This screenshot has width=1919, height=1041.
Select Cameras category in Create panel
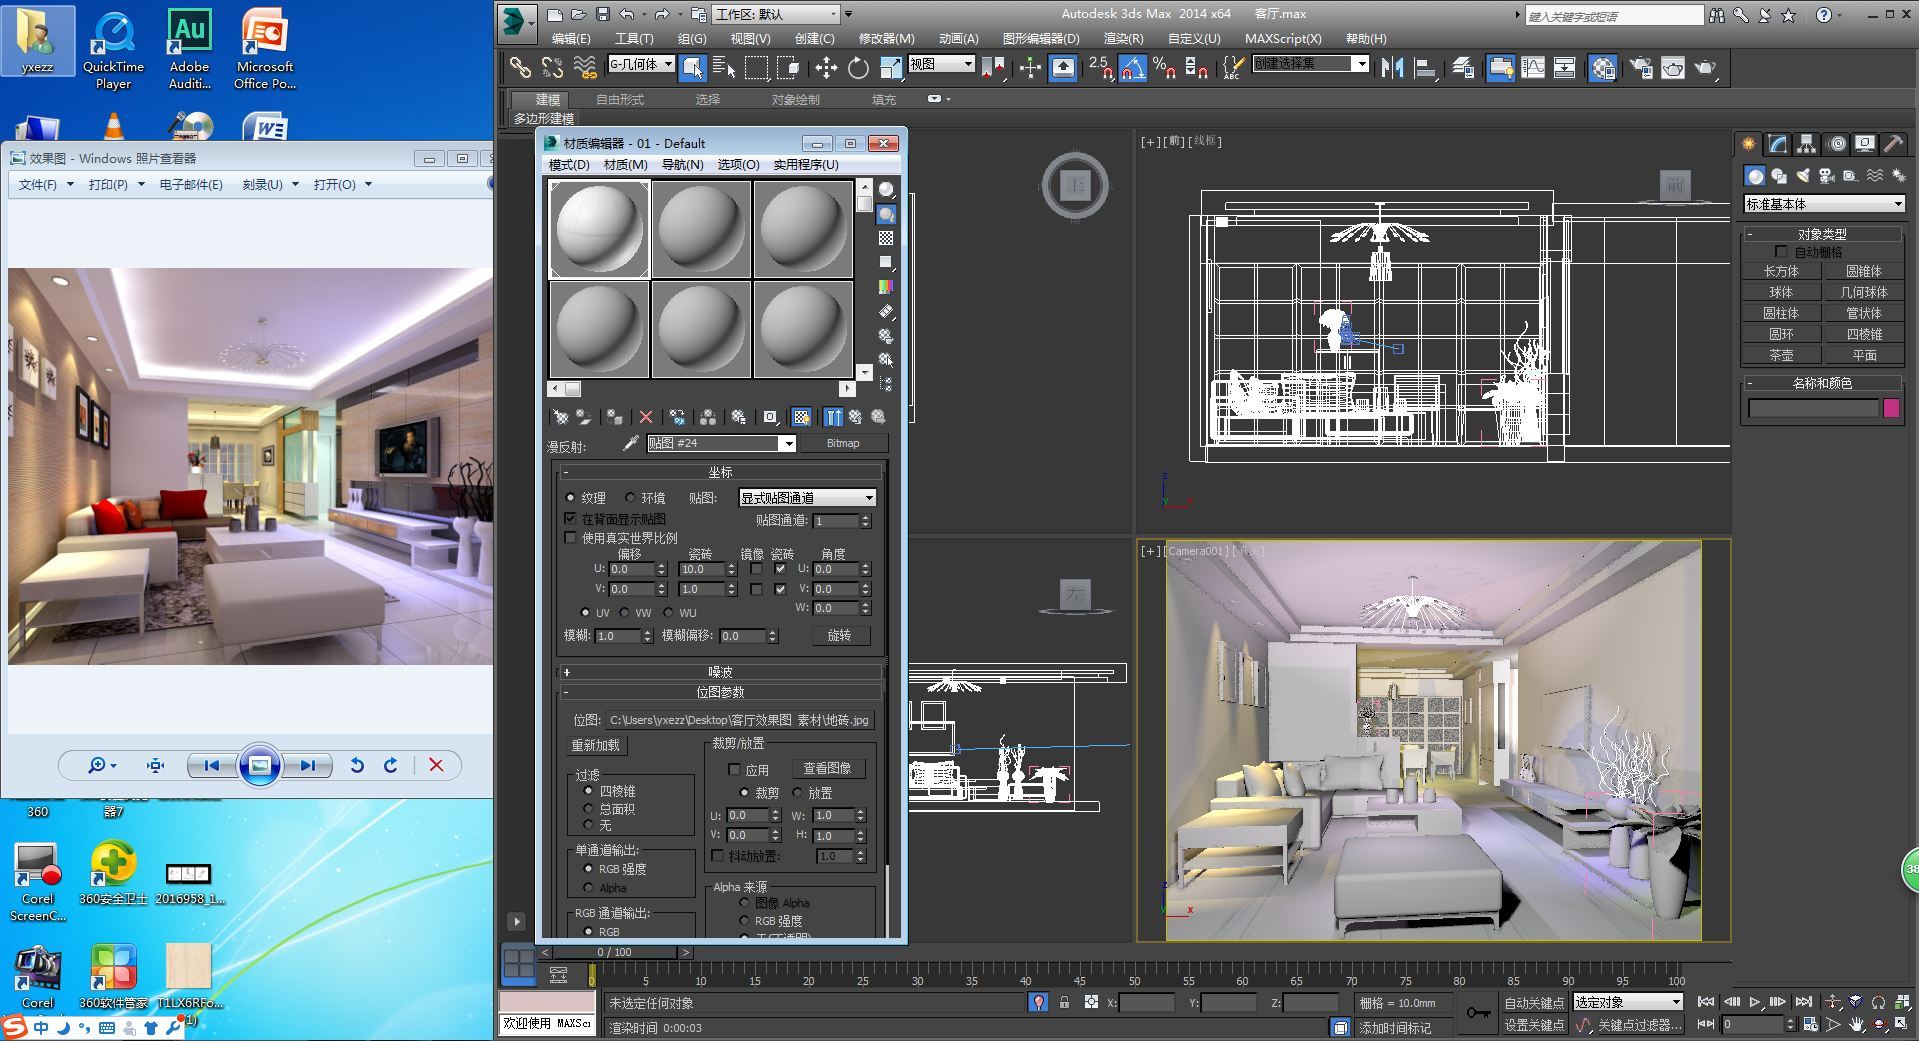[x=1827, y=176]
